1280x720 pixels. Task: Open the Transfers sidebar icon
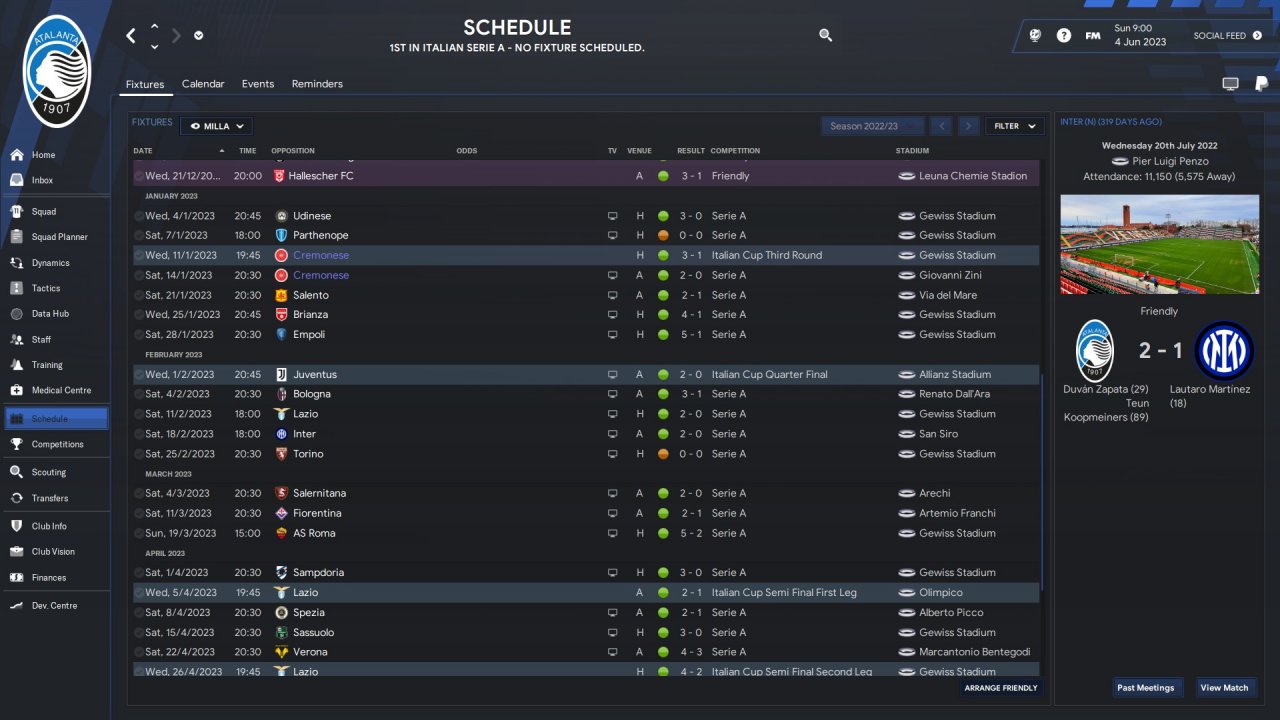pyautogui.click(x=17, y=498)
